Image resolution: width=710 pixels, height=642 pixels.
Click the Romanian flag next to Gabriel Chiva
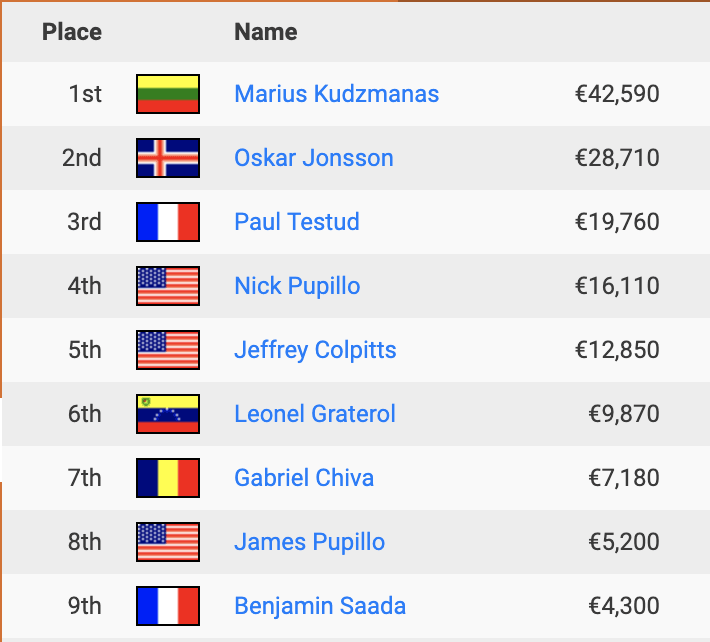(x=168, y=478)
